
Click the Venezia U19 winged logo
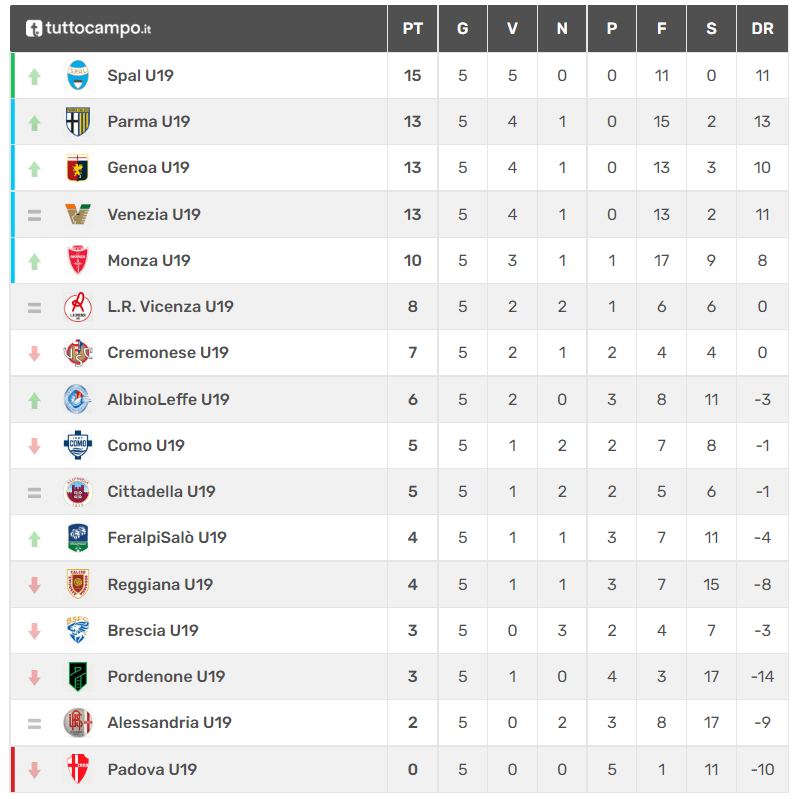[78, 214]
